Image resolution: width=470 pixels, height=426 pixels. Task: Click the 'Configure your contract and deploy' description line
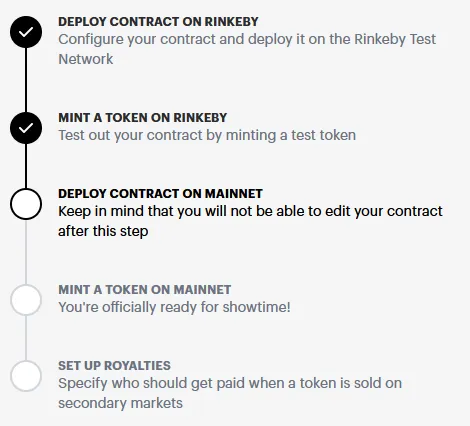point(247,39)
